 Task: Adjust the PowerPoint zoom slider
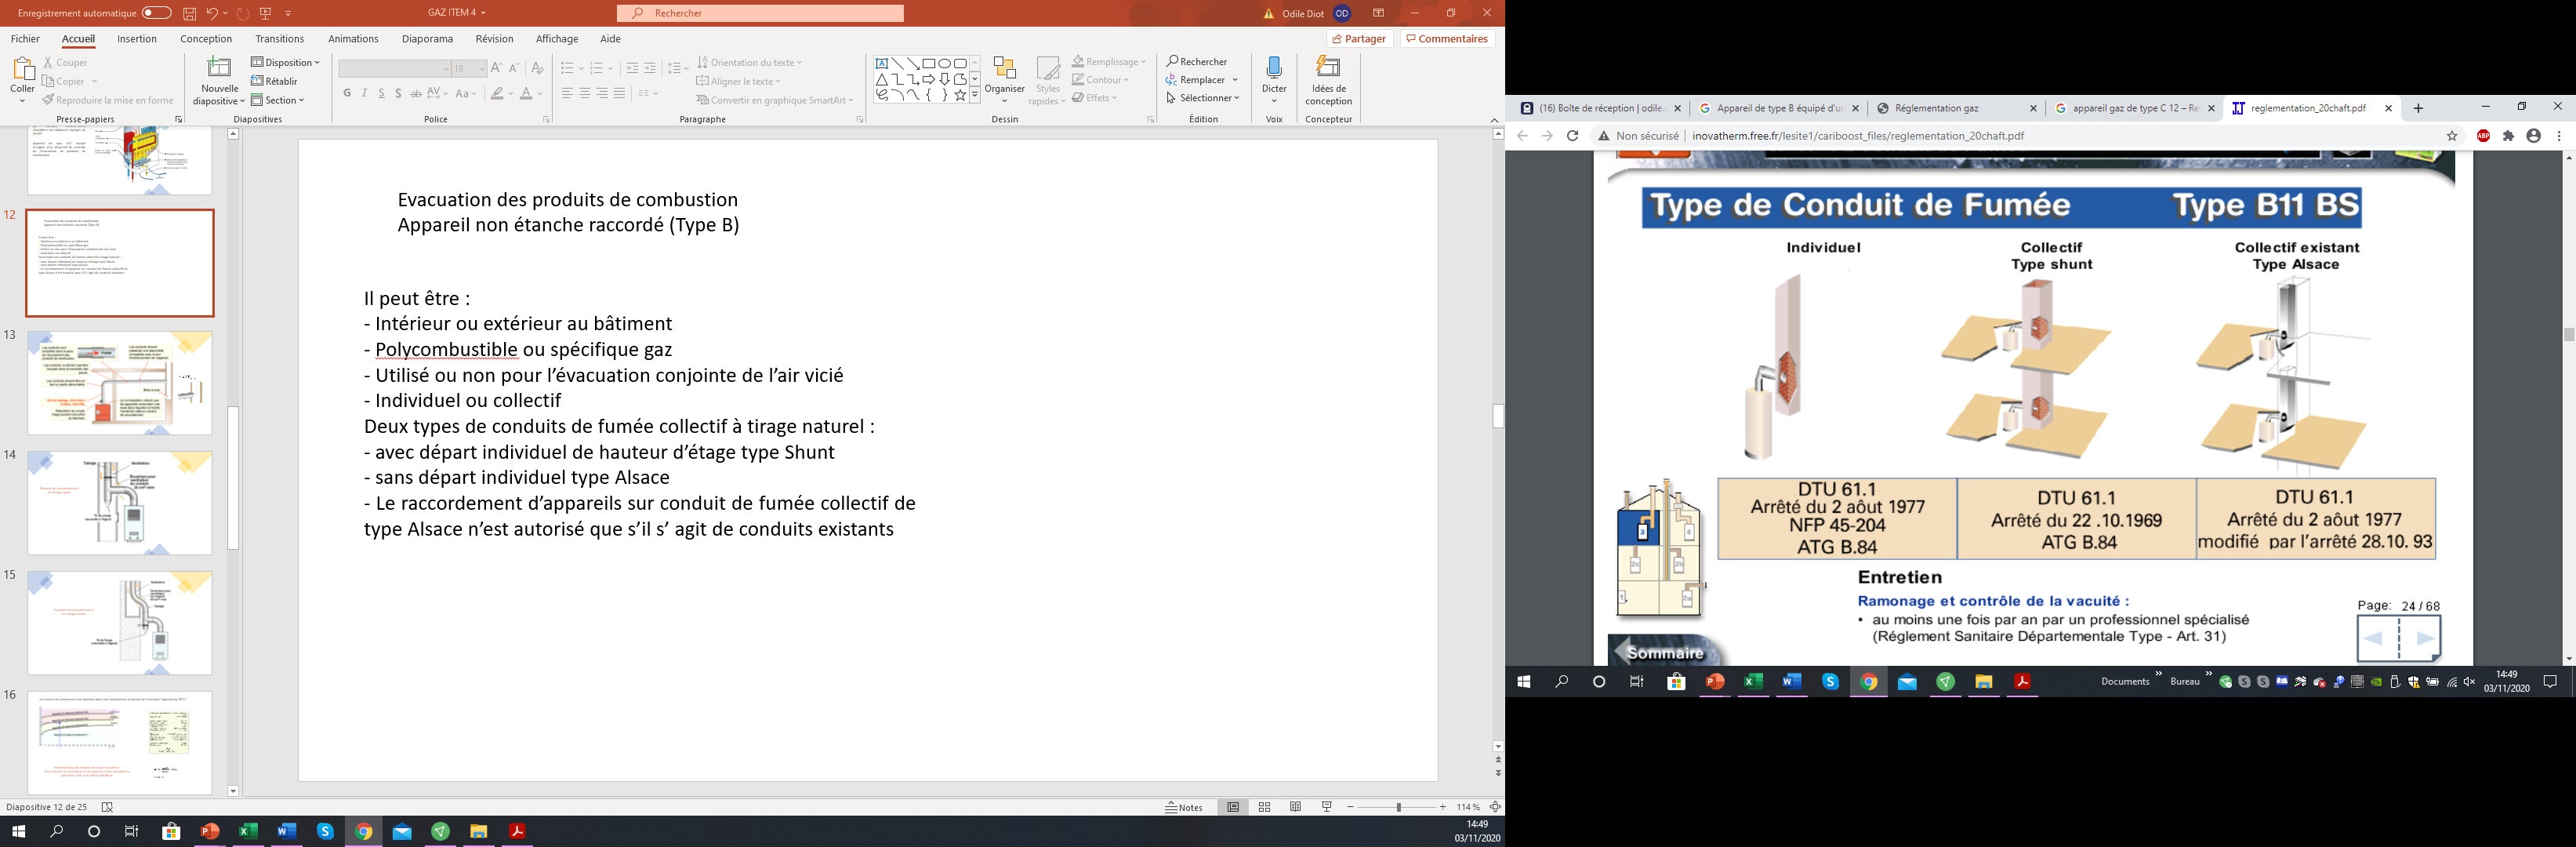[x=1398, y=807]
